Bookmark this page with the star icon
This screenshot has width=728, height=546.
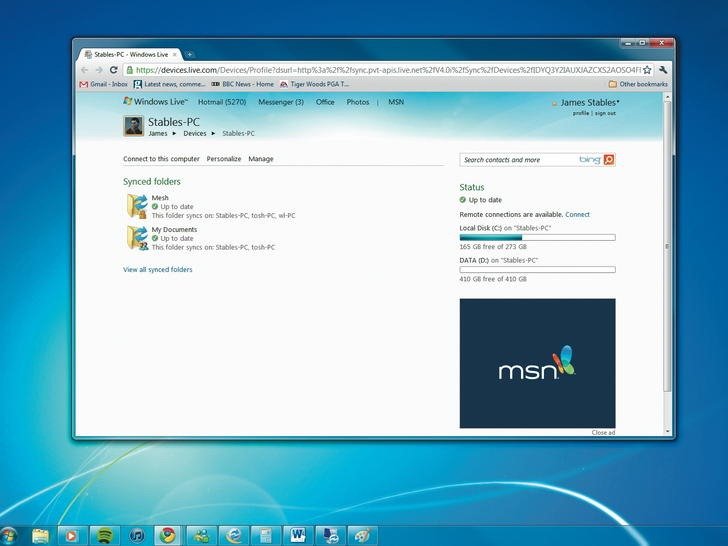point(647,70)
